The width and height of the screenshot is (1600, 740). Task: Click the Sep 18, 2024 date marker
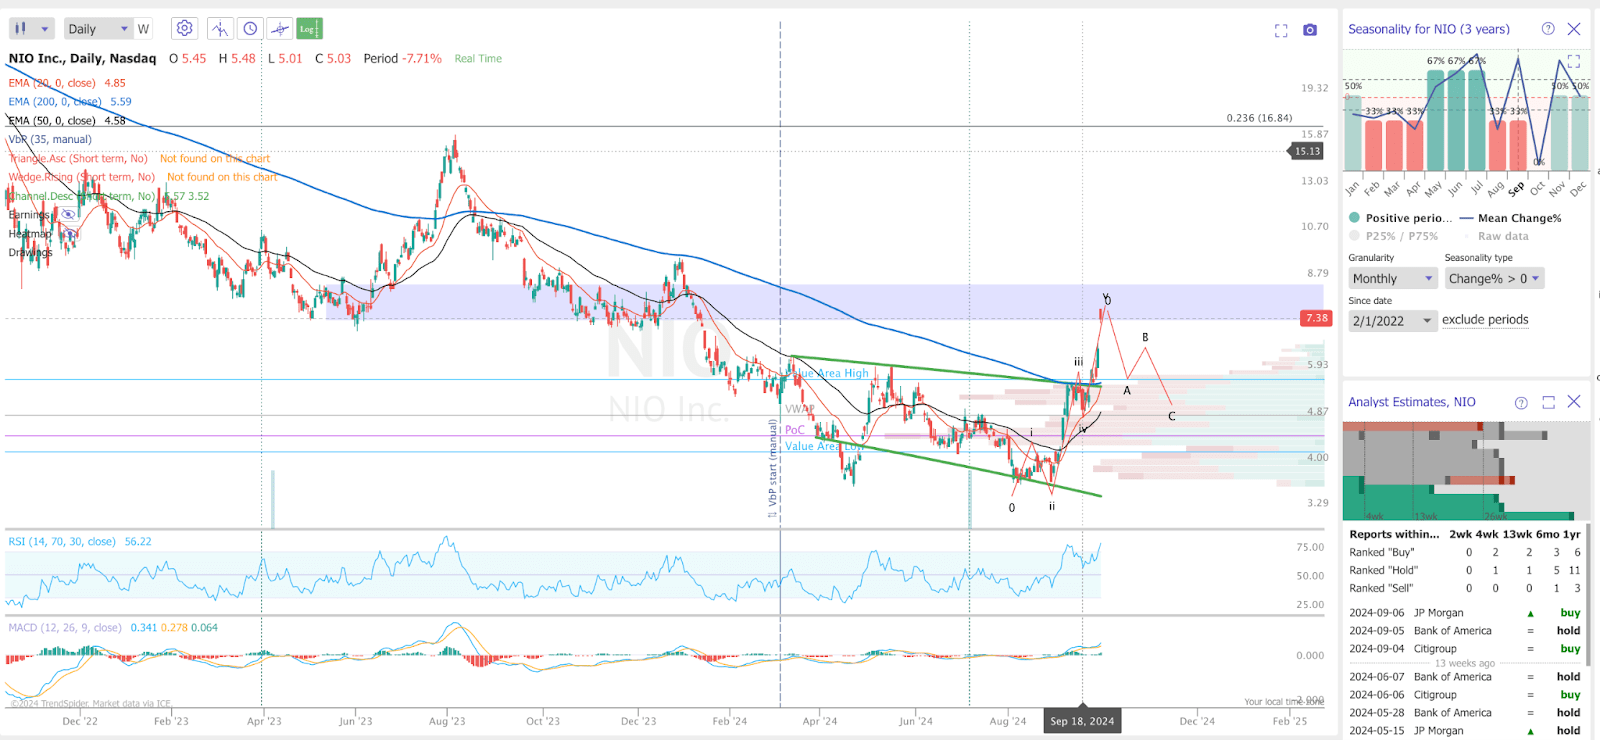click(x=1082, y=721)
